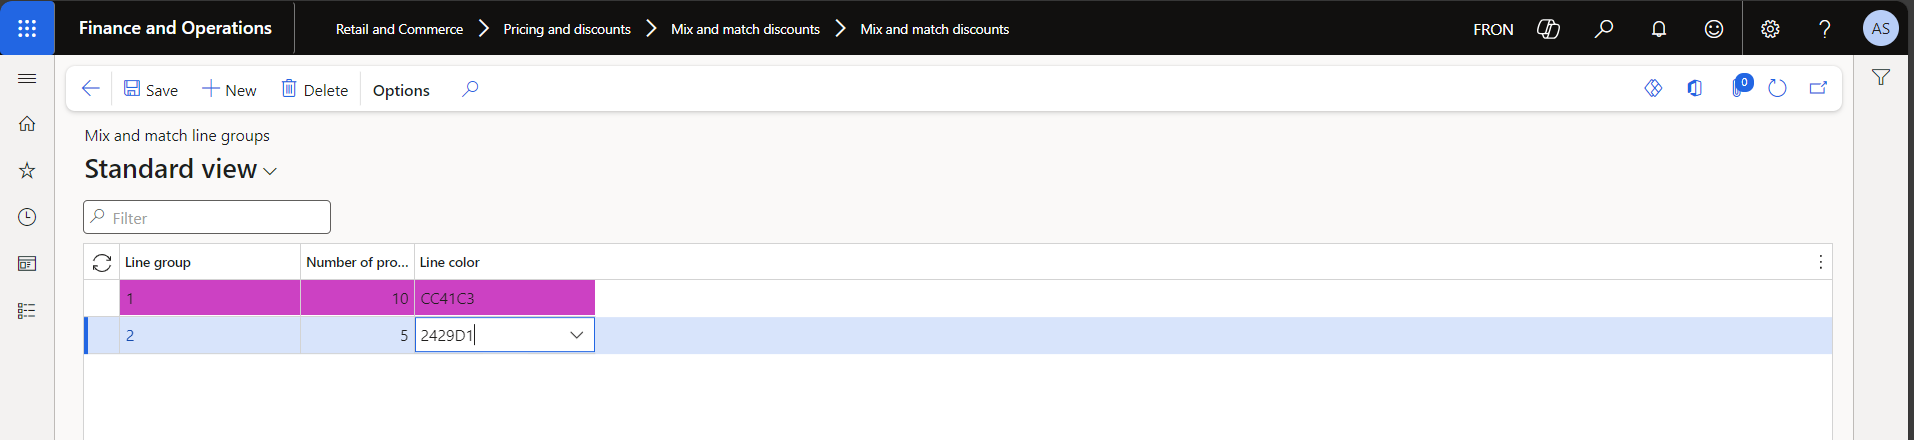
Task: Refresh the page using toolbar refresh icon
Action: pyautogui.click(x=1777, y=89)
